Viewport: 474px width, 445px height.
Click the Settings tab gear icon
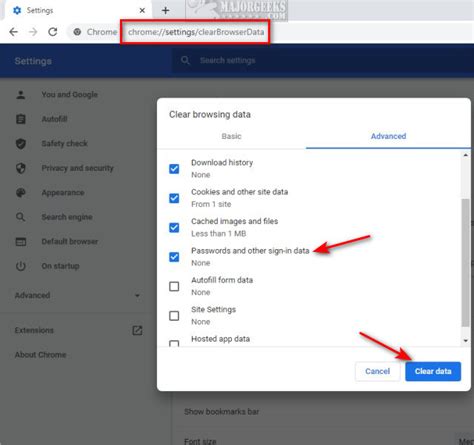pyautogui.click(x=17, y=10)
